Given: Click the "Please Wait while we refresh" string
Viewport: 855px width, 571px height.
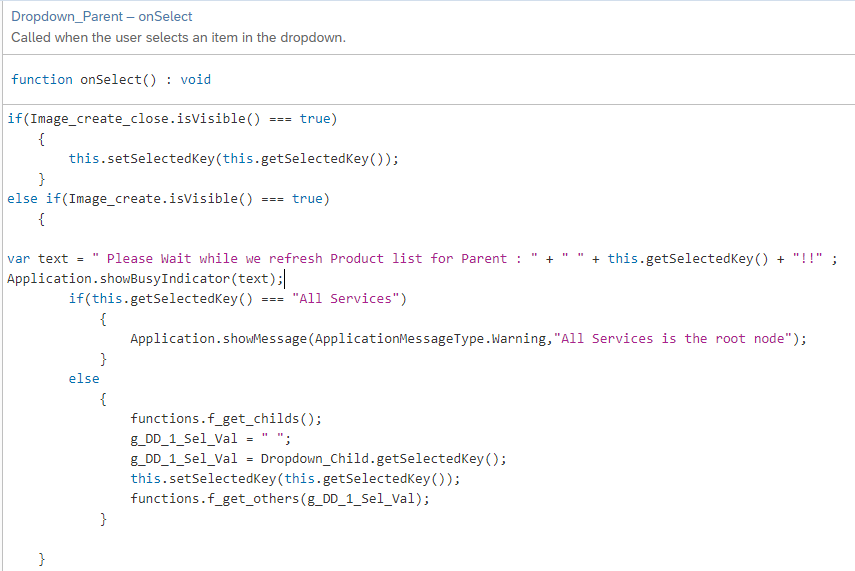Looking at the screenshot, I should click(315, 259).
